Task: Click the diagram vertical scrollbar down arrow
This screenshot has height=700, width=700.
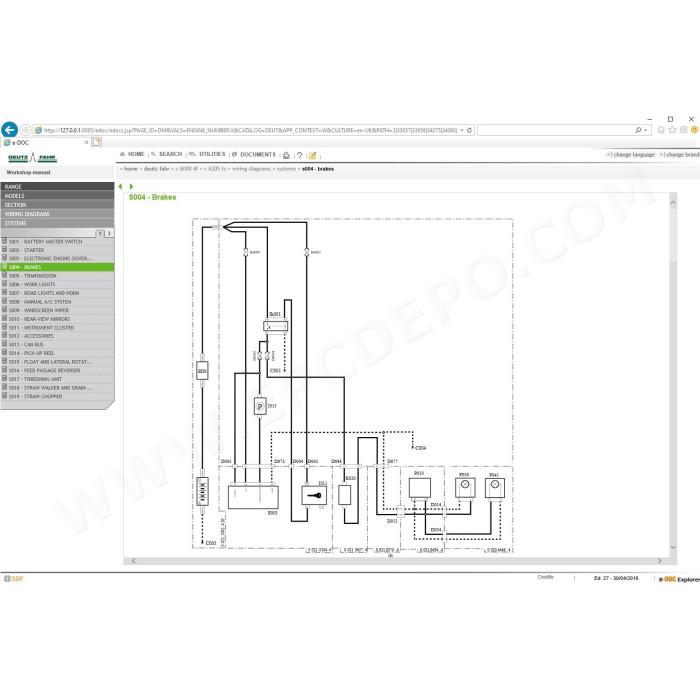Action: (x=673, y=547)
